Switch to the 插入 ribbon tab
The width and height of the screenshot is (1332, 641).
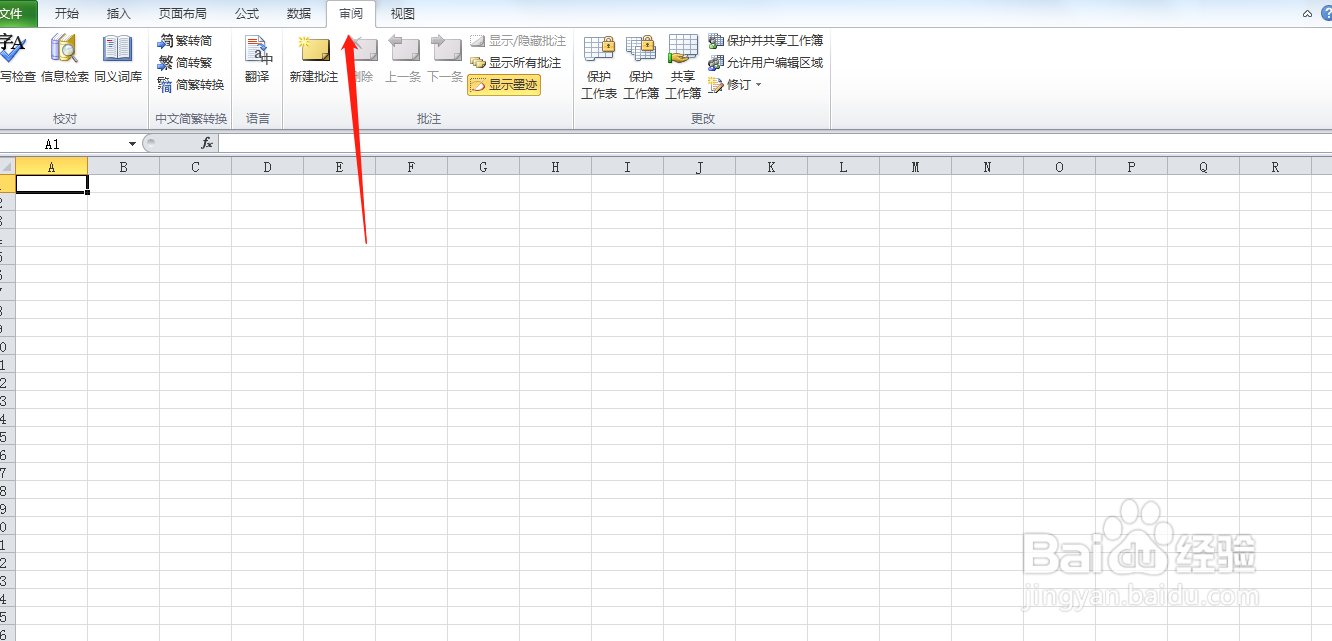point(119,14)
